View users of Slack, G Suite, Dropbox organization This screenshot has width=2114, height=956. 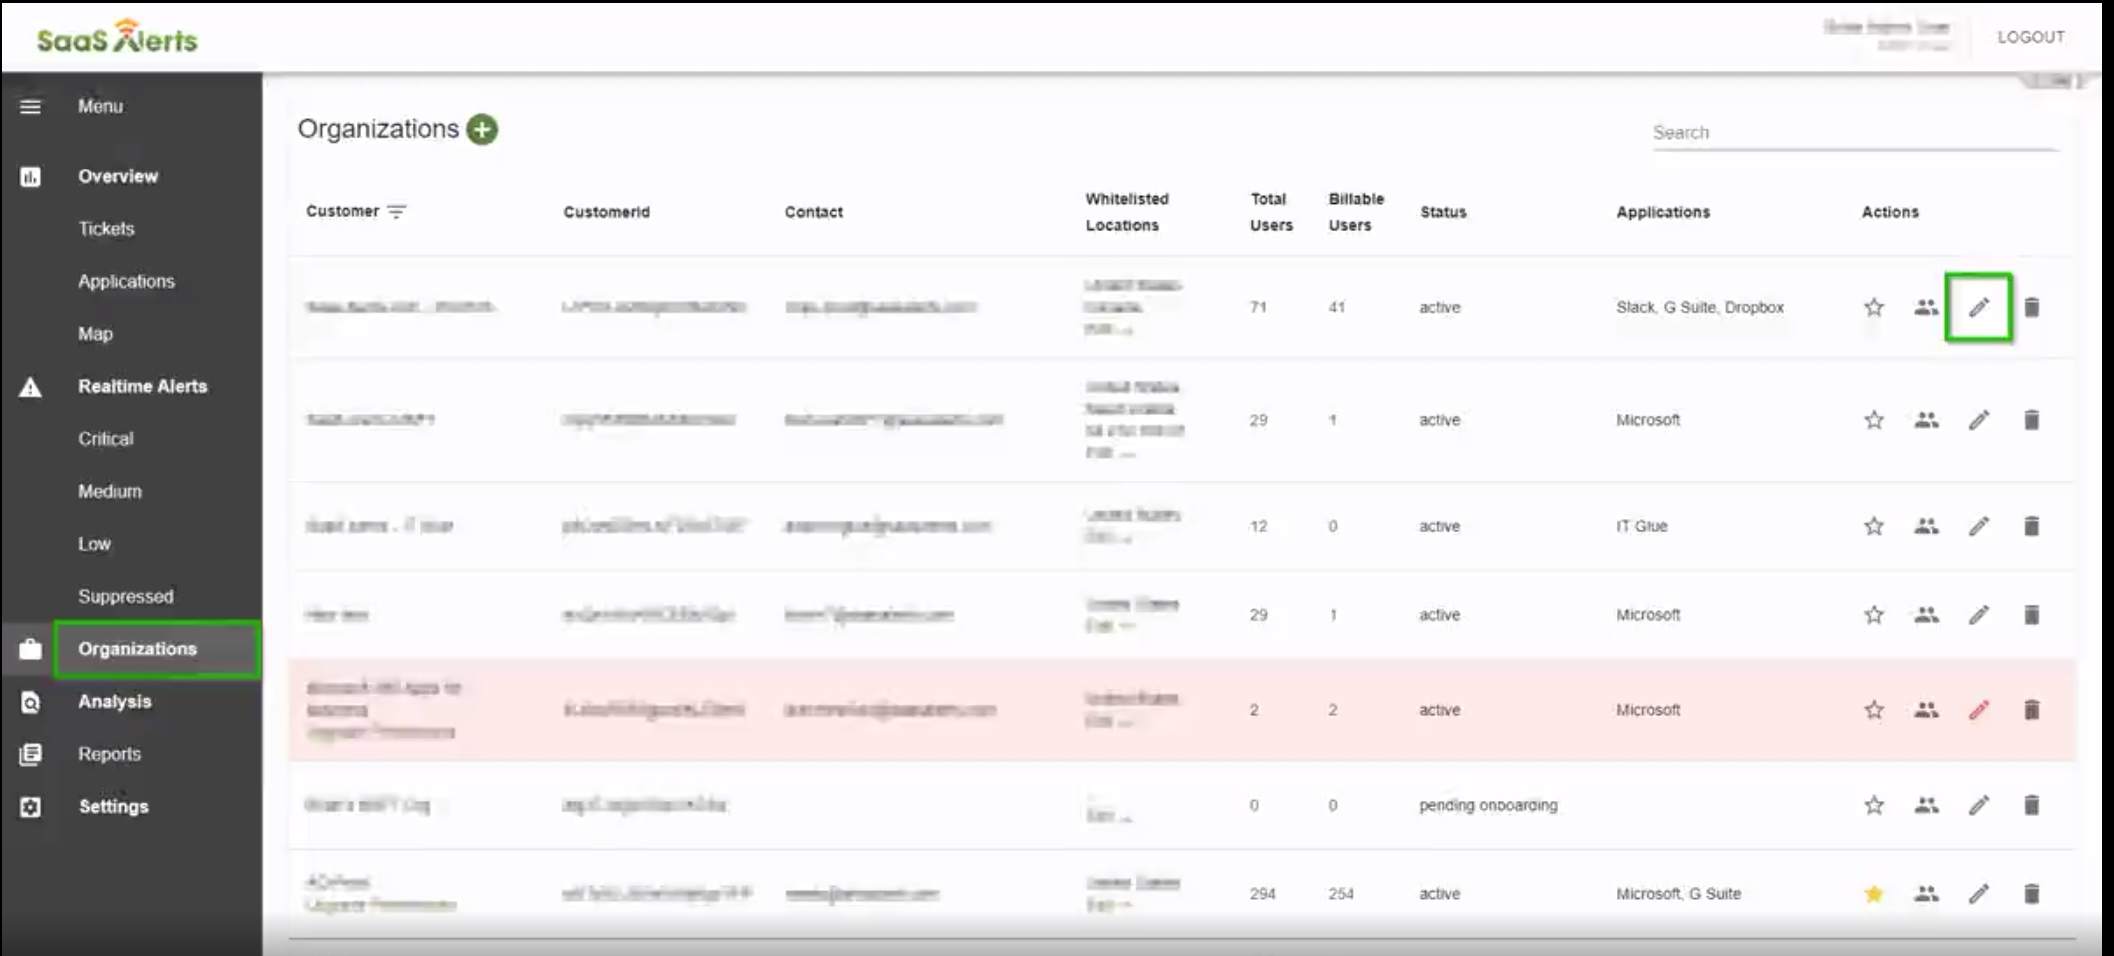click(x=1926, y=307)
